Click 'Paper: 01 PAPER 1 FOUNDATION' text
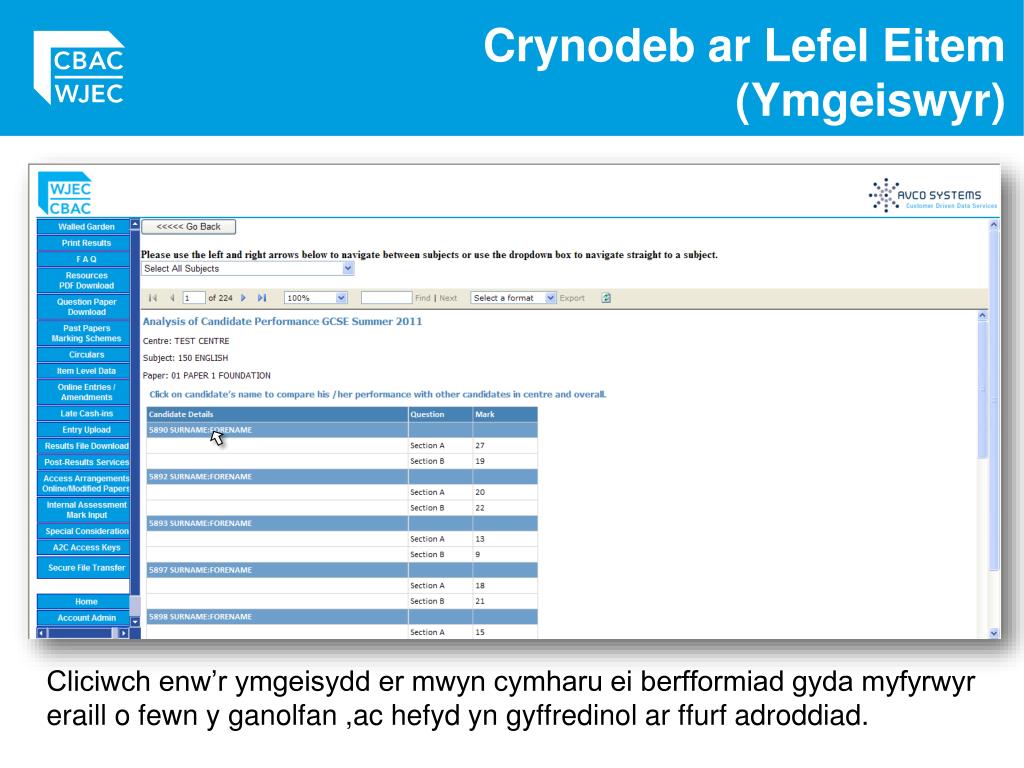Screen dimensions: 1024x768 [206, 376]
